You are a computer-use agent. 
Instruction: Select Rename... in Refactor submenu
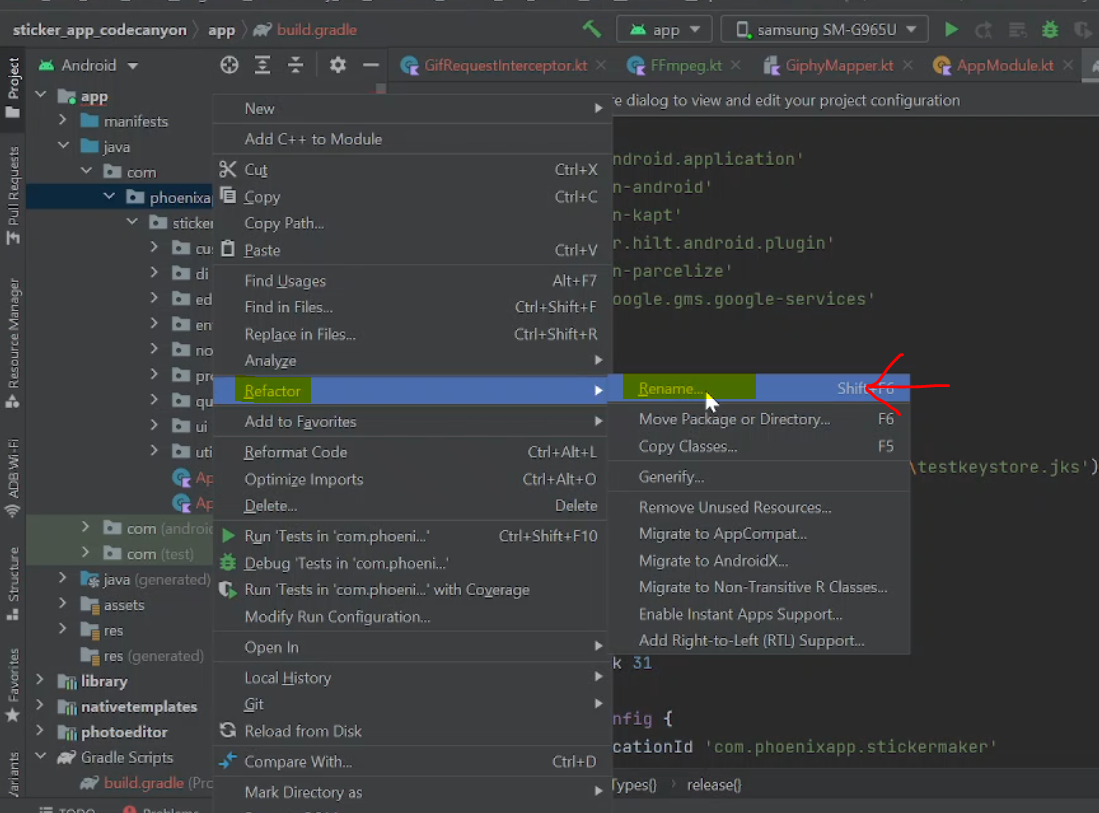(670, 389)
